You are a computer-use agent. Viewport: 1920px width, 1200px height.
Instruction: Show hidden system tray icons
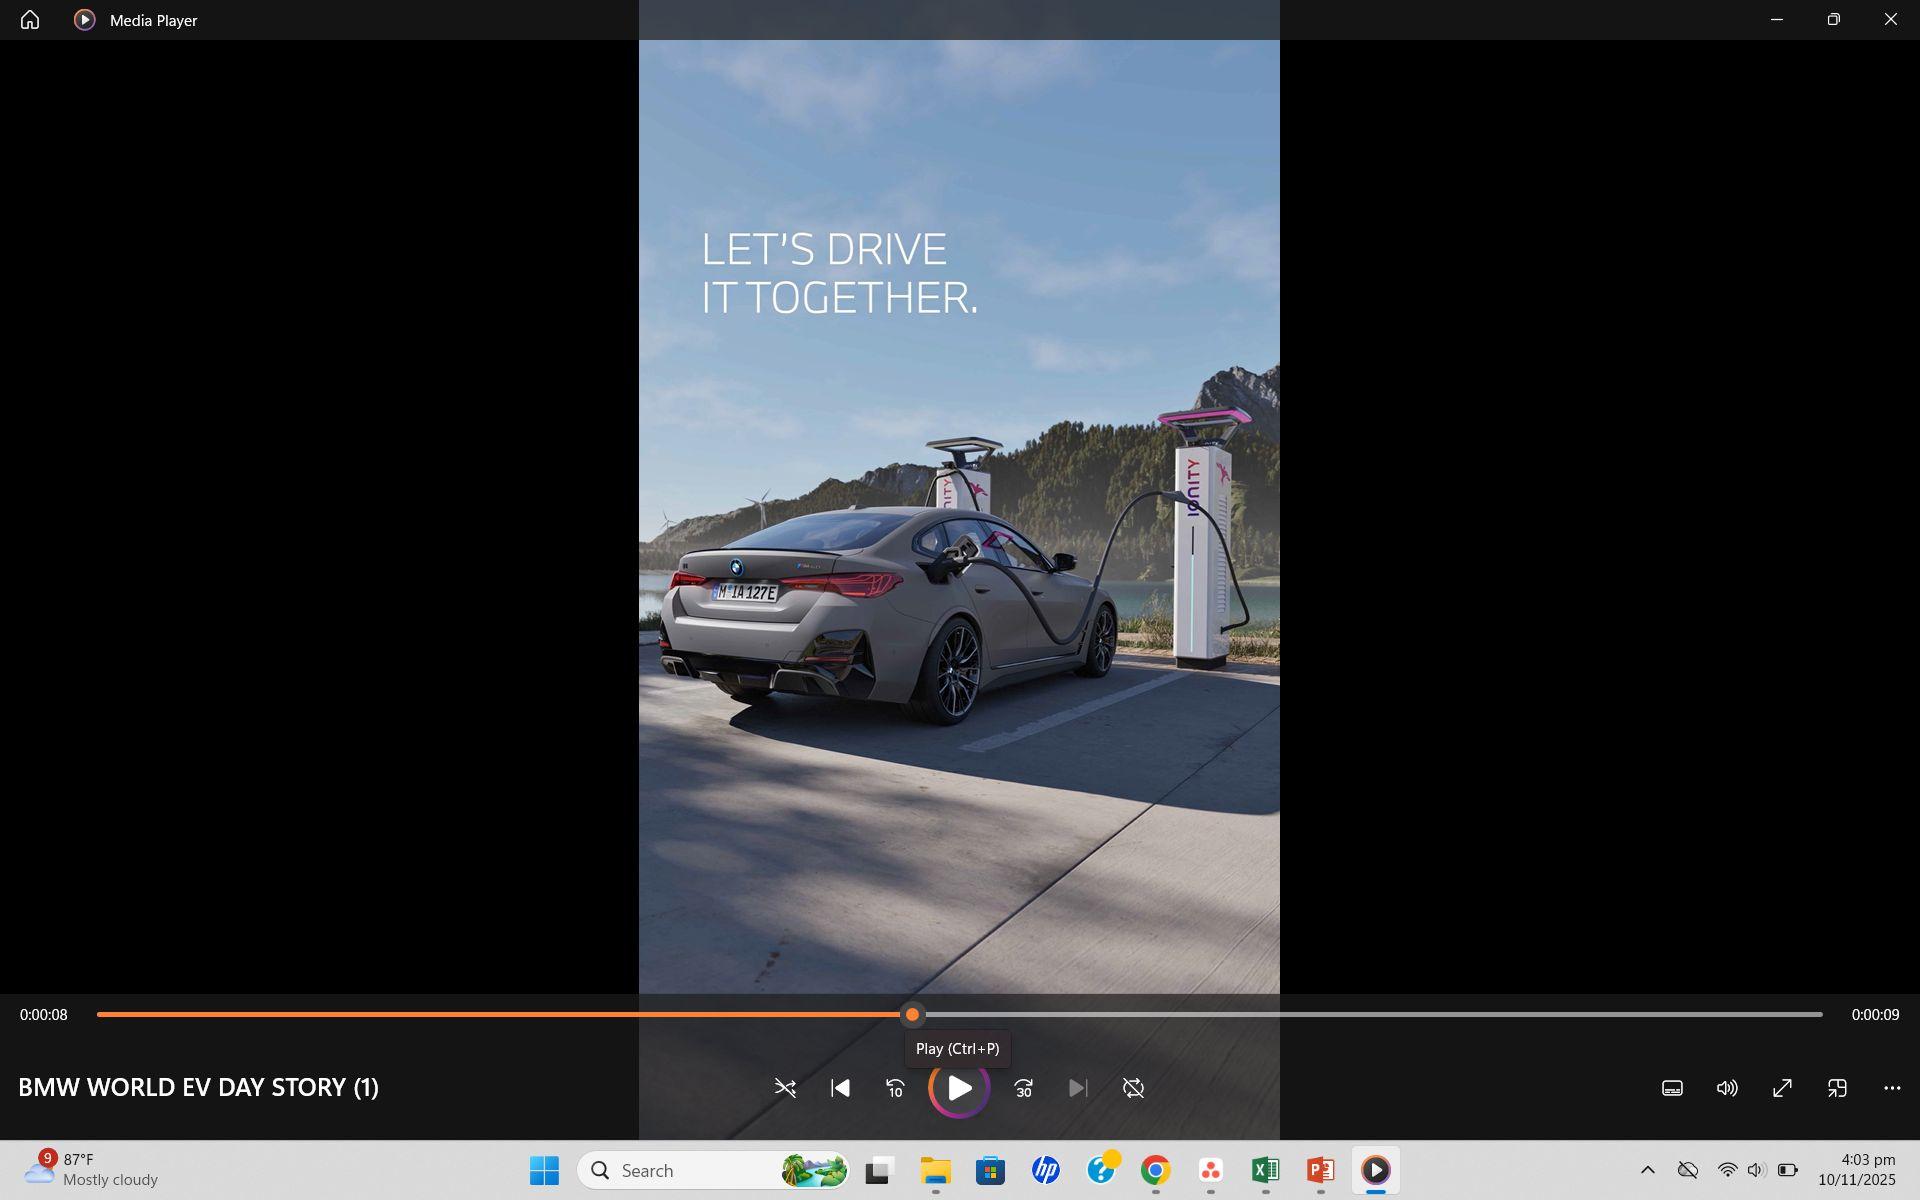click(1648, 1170)
